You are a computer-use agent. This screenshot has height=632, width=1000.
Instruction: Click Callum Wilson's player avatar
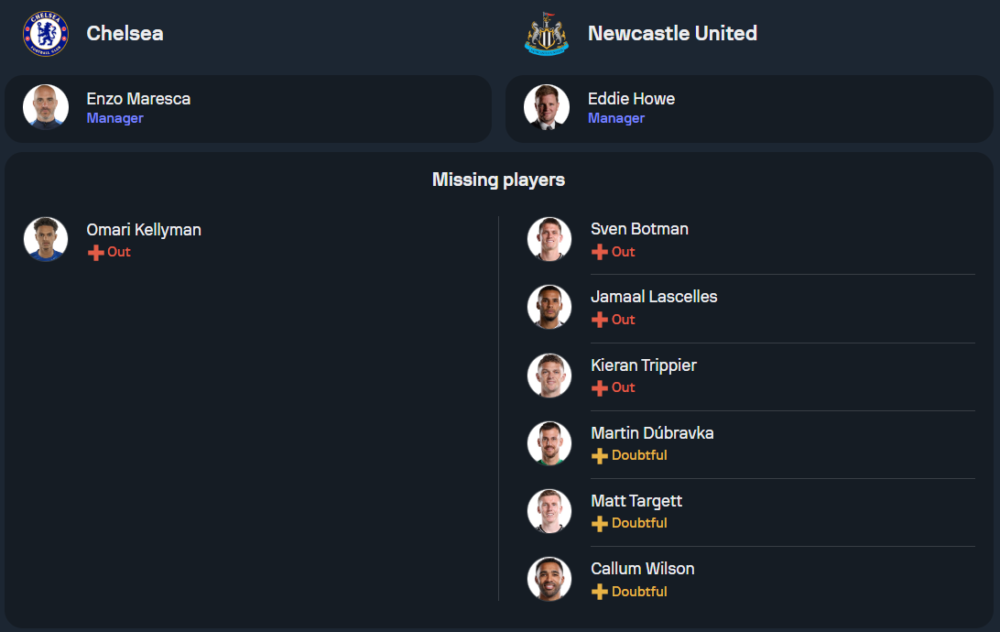click(549, 579)
